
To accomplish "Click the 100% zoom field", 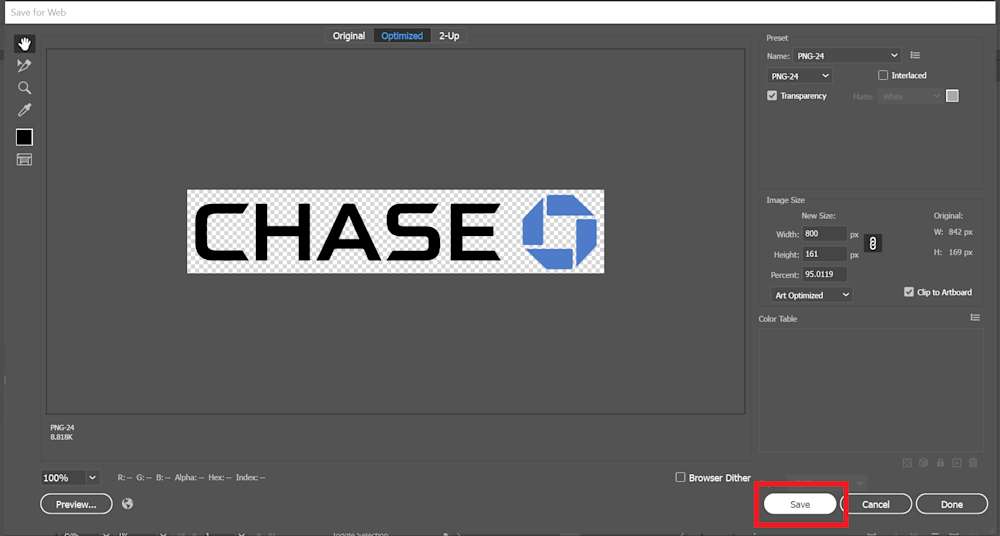I will (64, 477).
